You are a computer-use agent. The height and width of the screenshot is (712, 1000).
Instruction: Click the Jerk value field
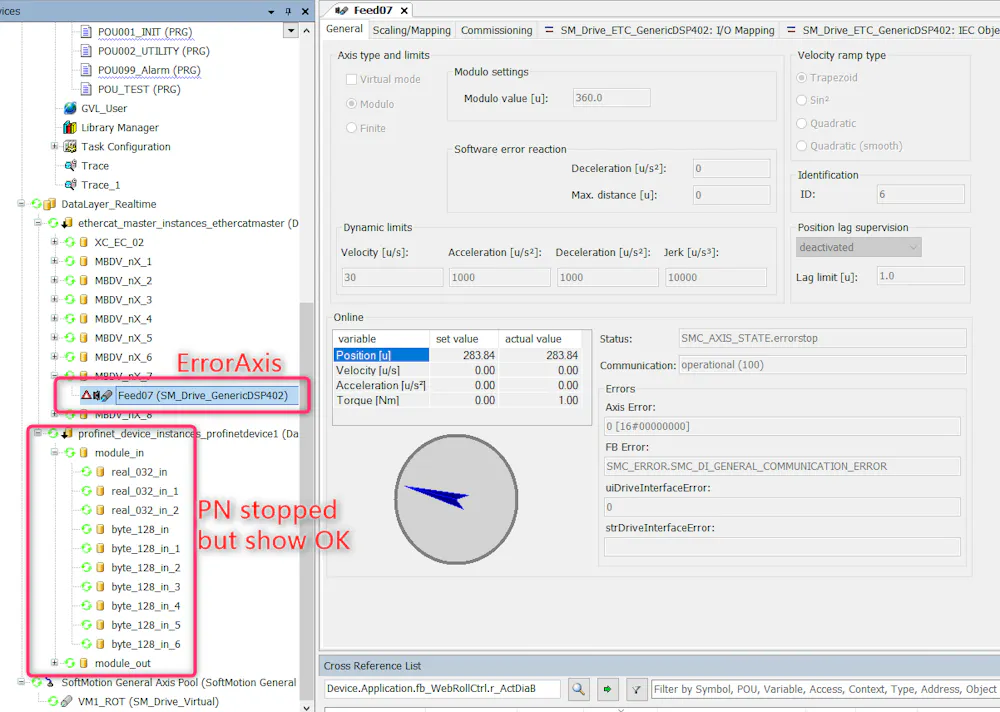pyautogui.click(x=716, y=277)
